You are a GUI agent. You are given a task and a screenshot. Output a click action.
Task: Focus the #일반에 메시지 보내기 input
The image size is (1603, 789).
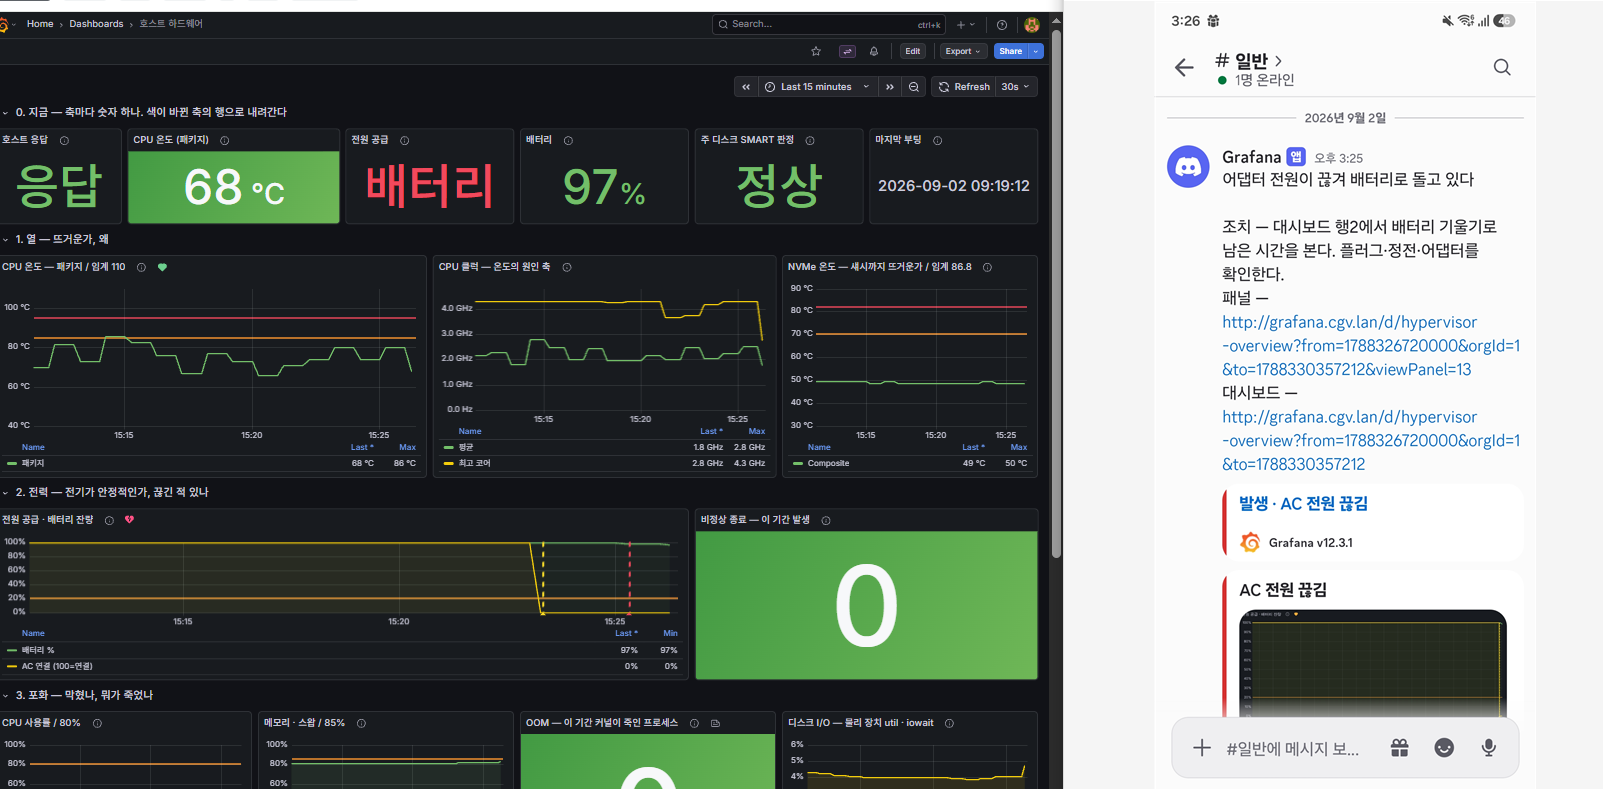(x=1293, y=748)
